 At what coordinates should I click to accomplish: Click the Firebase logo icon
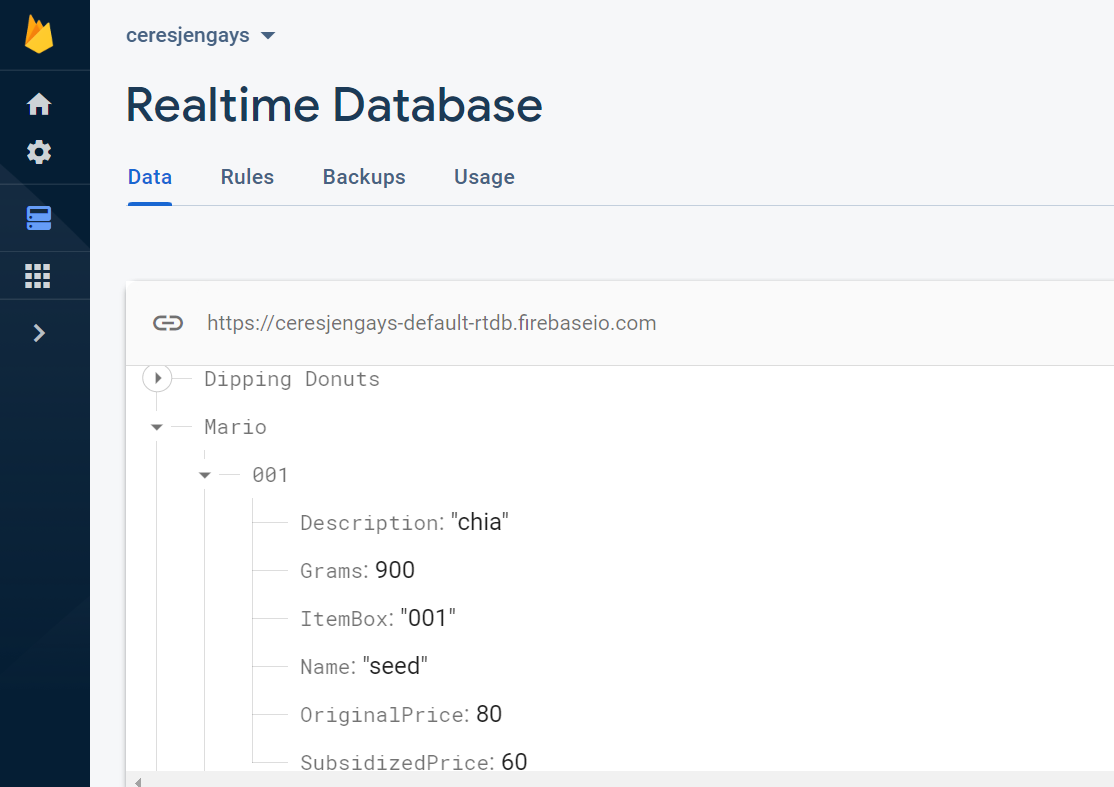click(x=39, y=34)
